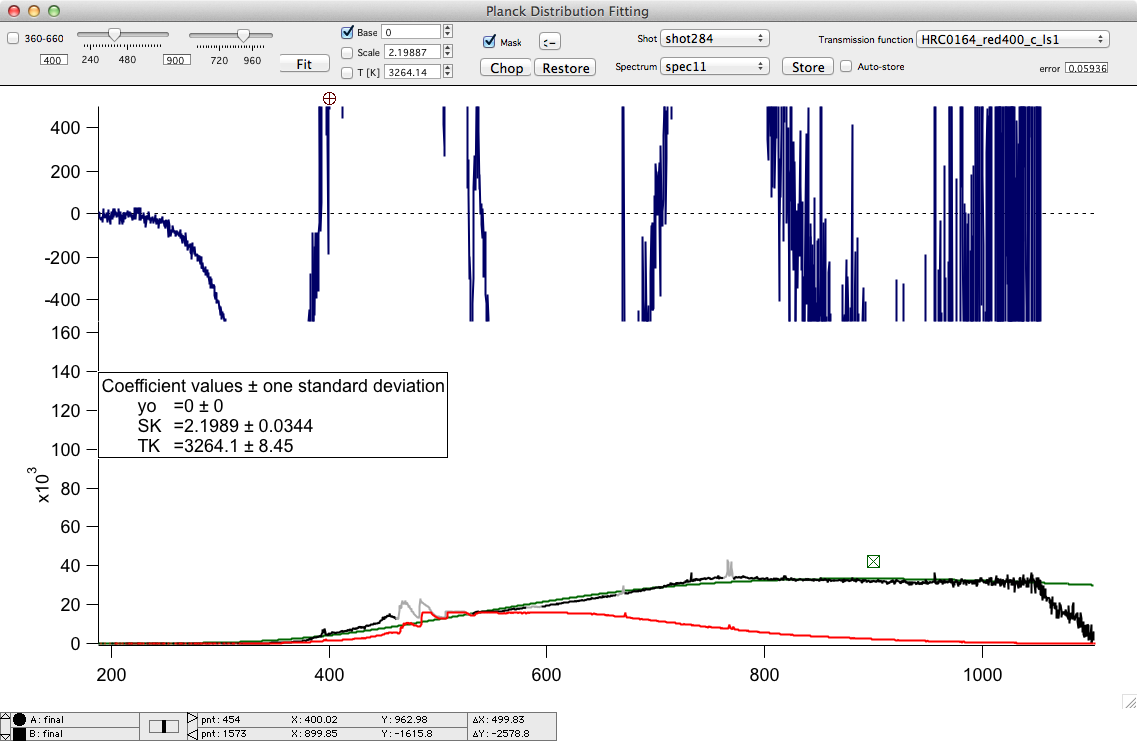This screenshot has width=1137, height=741.
Task: Click the Chop button
Action: 506,67
